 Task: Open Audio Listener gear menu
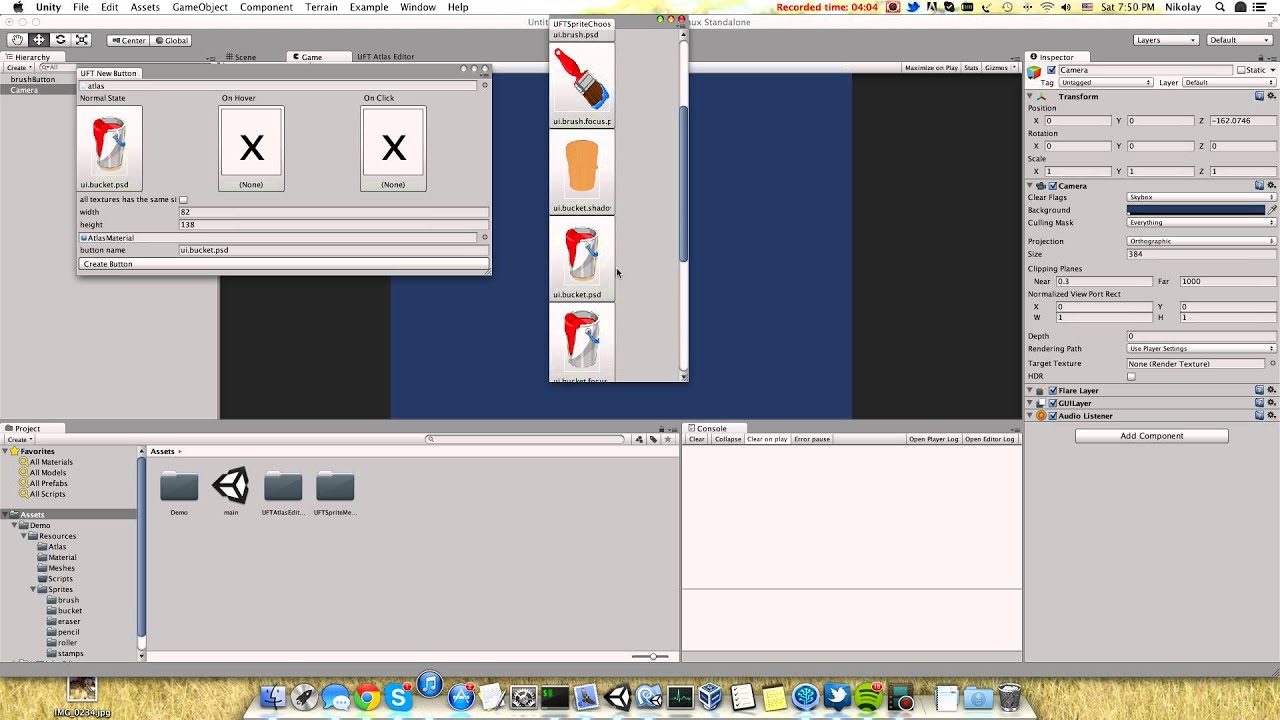click(x=1271, y=416)
